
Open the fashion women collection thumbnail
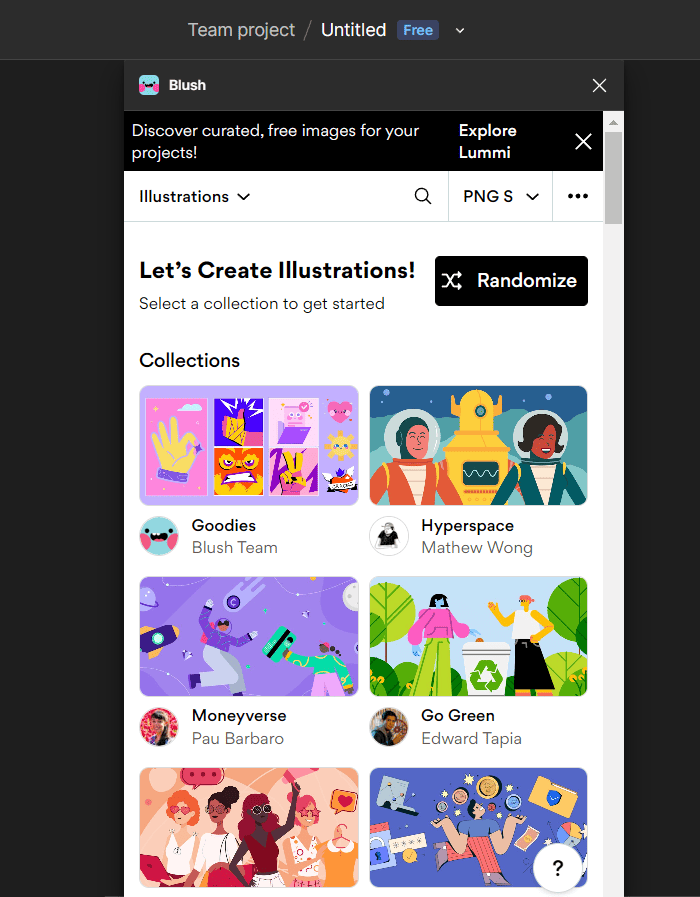[x=249, y=827]
